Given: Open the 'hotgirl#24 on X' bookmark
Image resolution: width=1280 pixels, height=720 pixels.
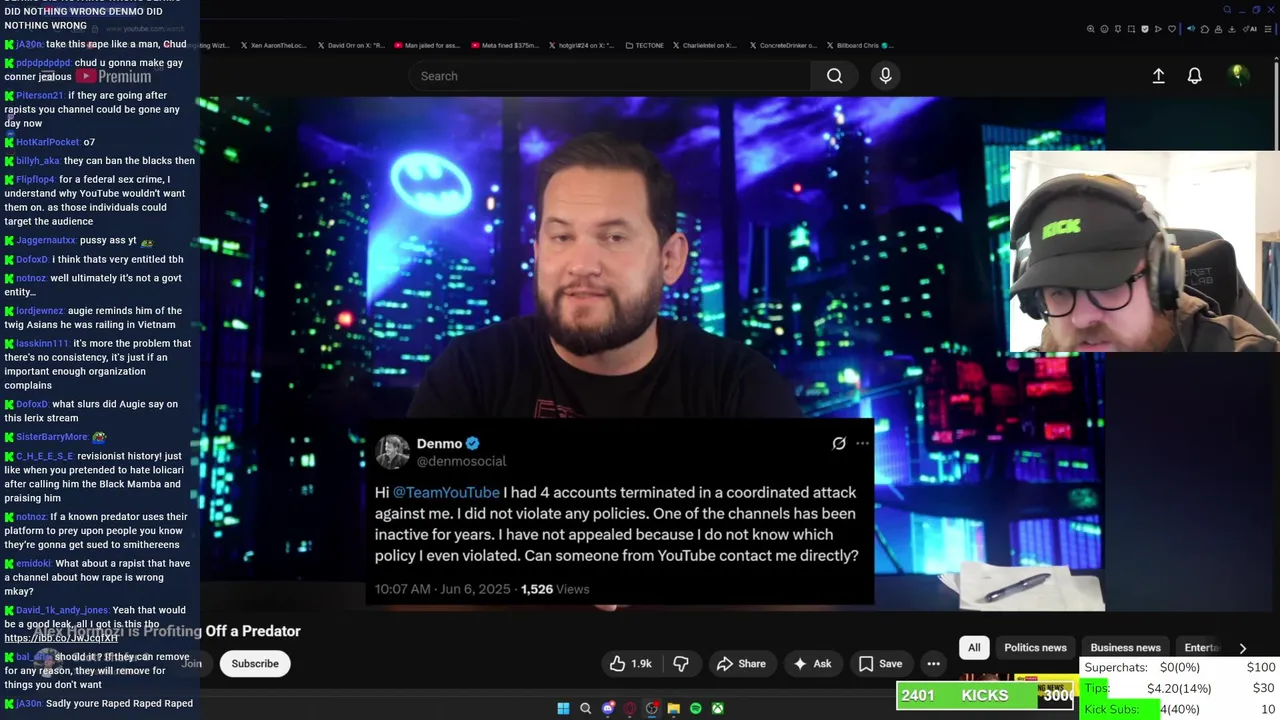Looking at the screenshot, I should [582, 45].
